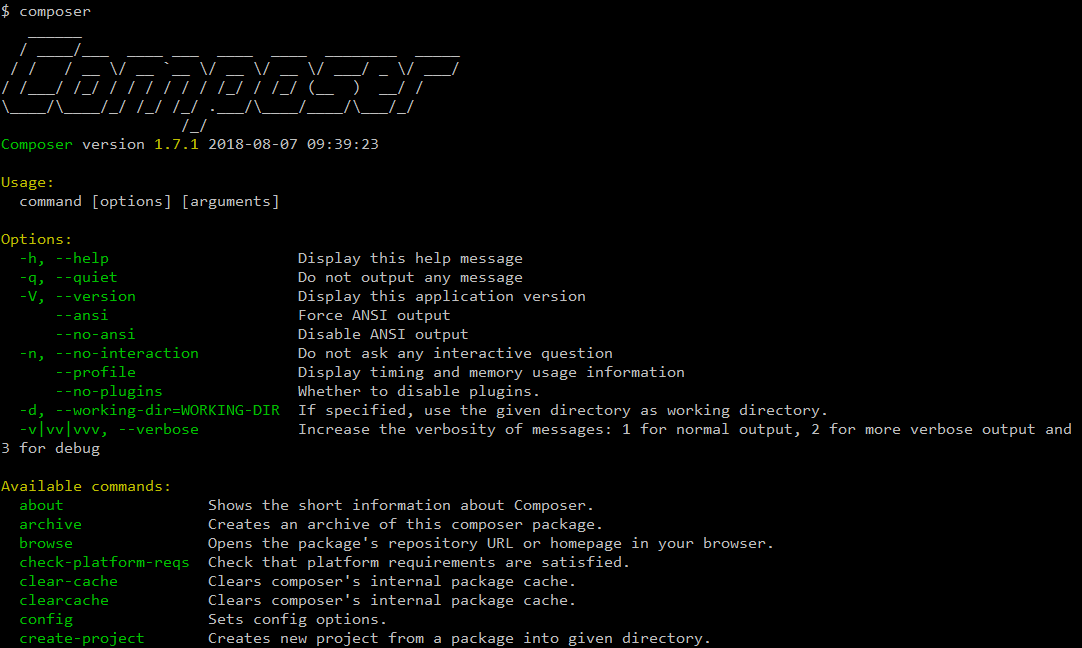Click the description beside 'clear-cache'
The height and width of the screenshot is (648, 1082).
[x=392, y=581]
